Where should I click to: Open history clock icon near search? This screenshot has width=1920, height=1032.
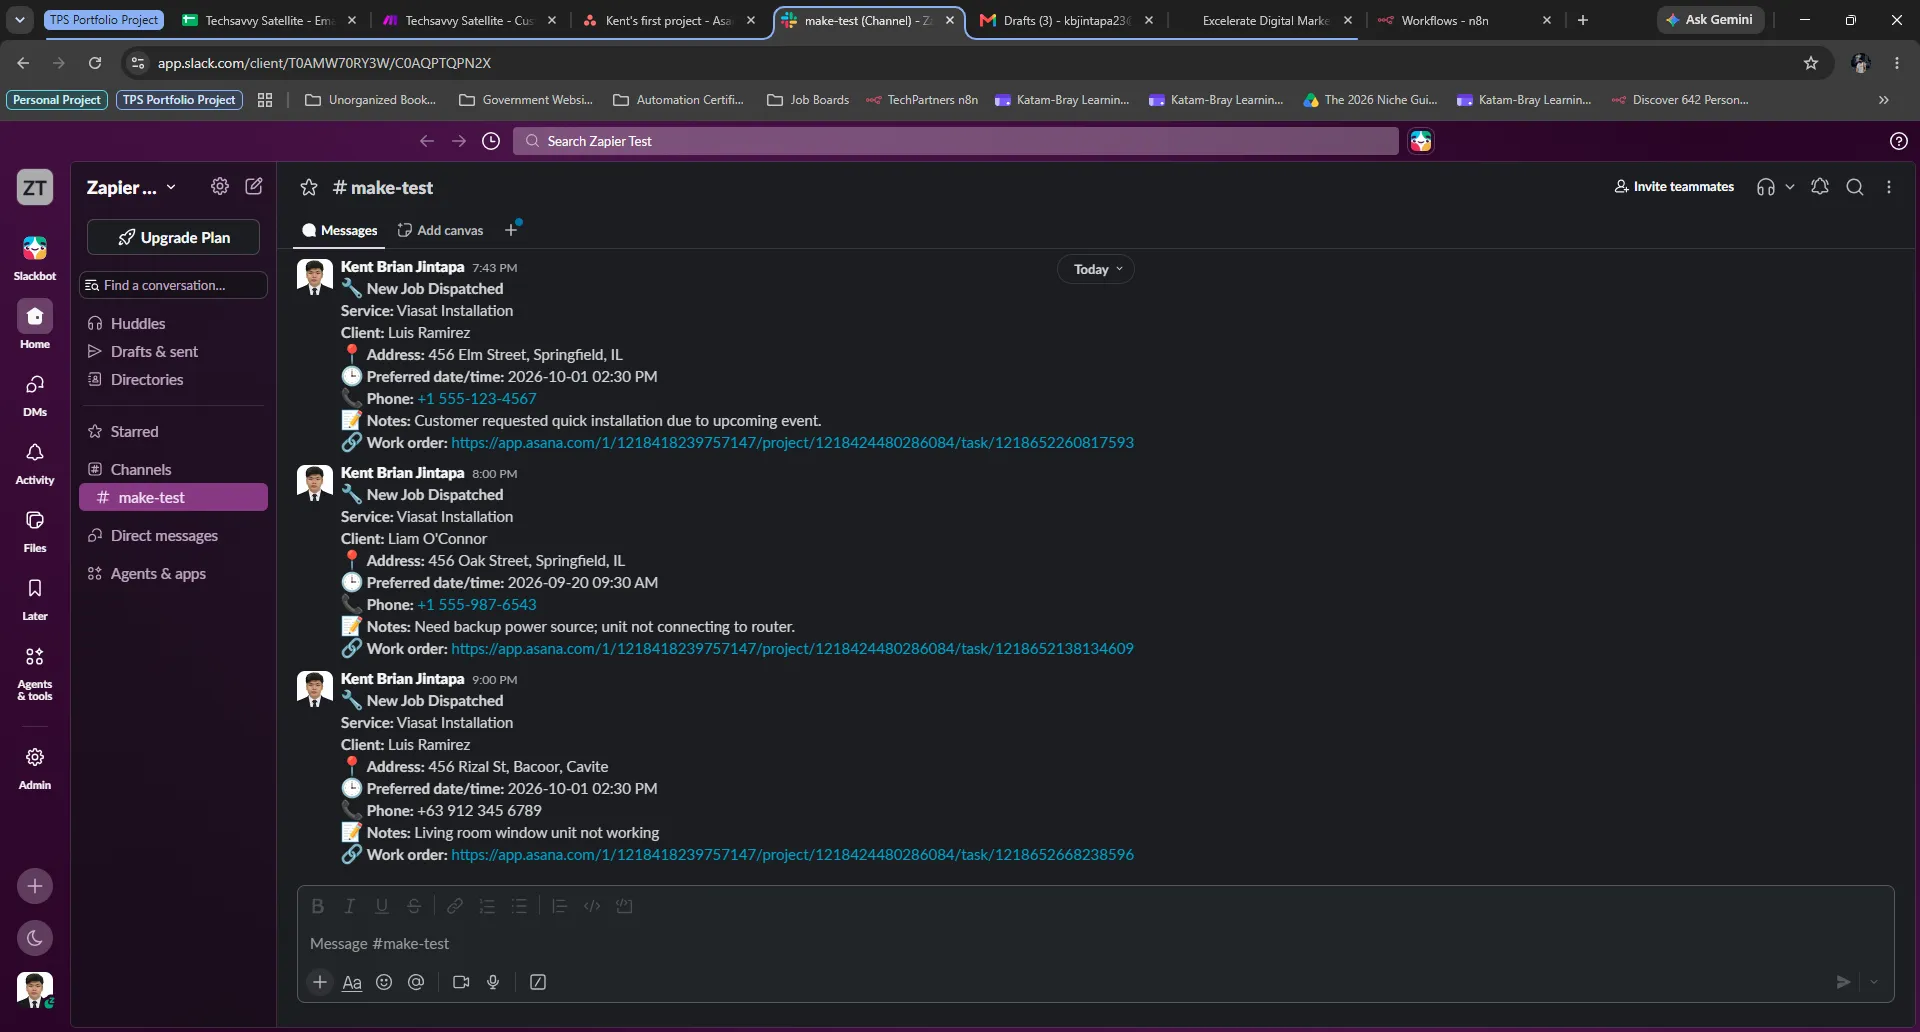point(491,141)
